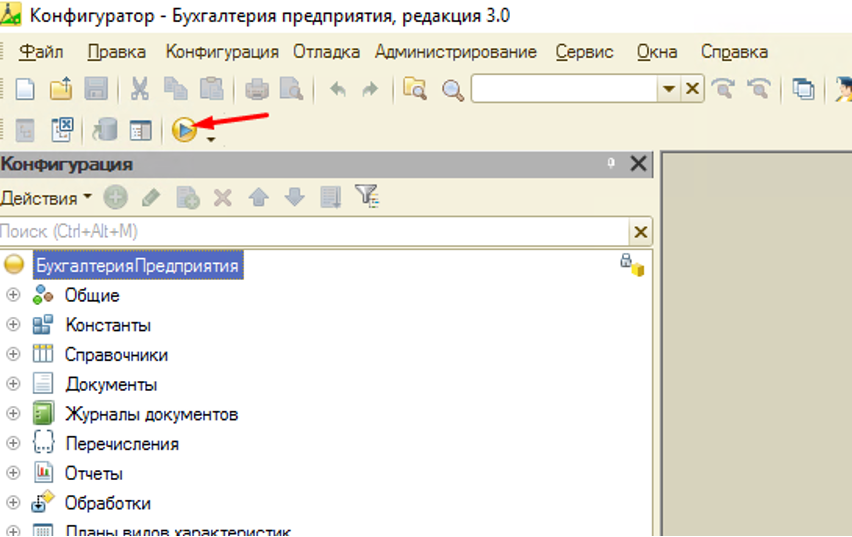This screenshot has height=537, width=852.
Task: Click the Поиск (Ctrl+Alt+M) search field
Action: click(314, 232)
